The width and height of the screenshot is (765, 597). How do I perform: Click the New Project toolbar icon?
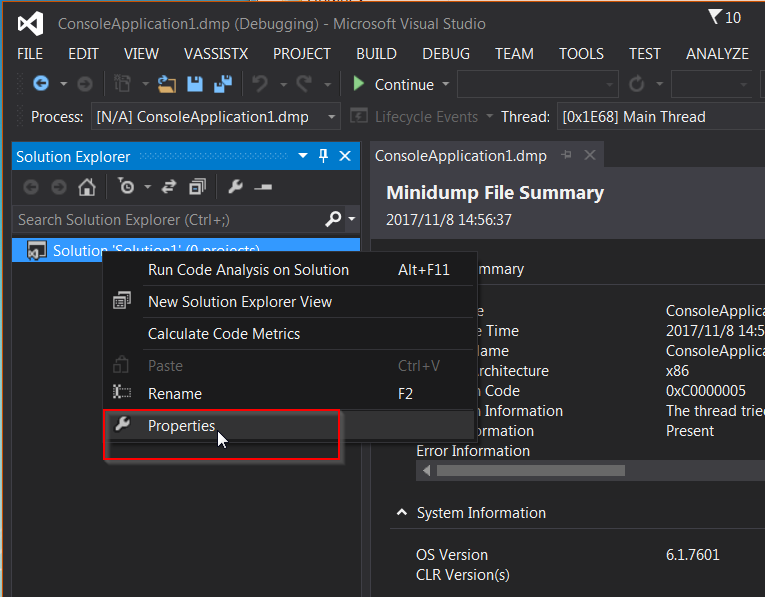coord(122,84)
